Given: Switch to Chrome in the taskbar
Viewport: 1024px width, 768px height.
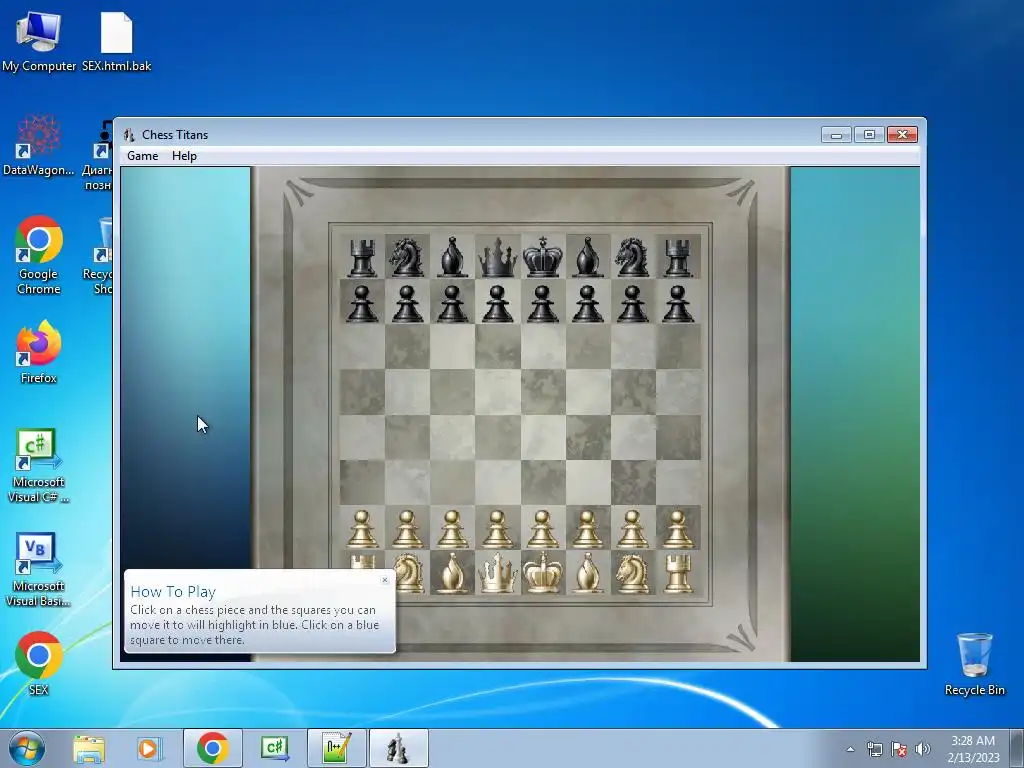Looking at the screenshot, I should (213, 748).
